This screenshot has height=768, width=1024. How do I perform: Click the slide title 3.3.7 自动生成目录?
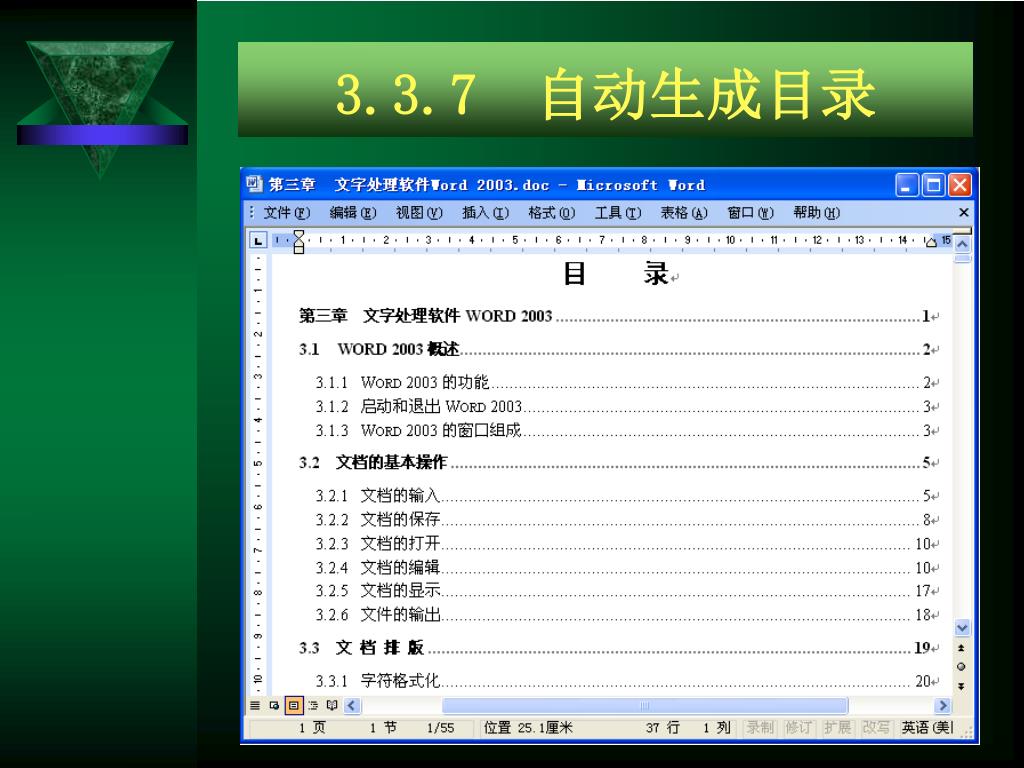605,95
